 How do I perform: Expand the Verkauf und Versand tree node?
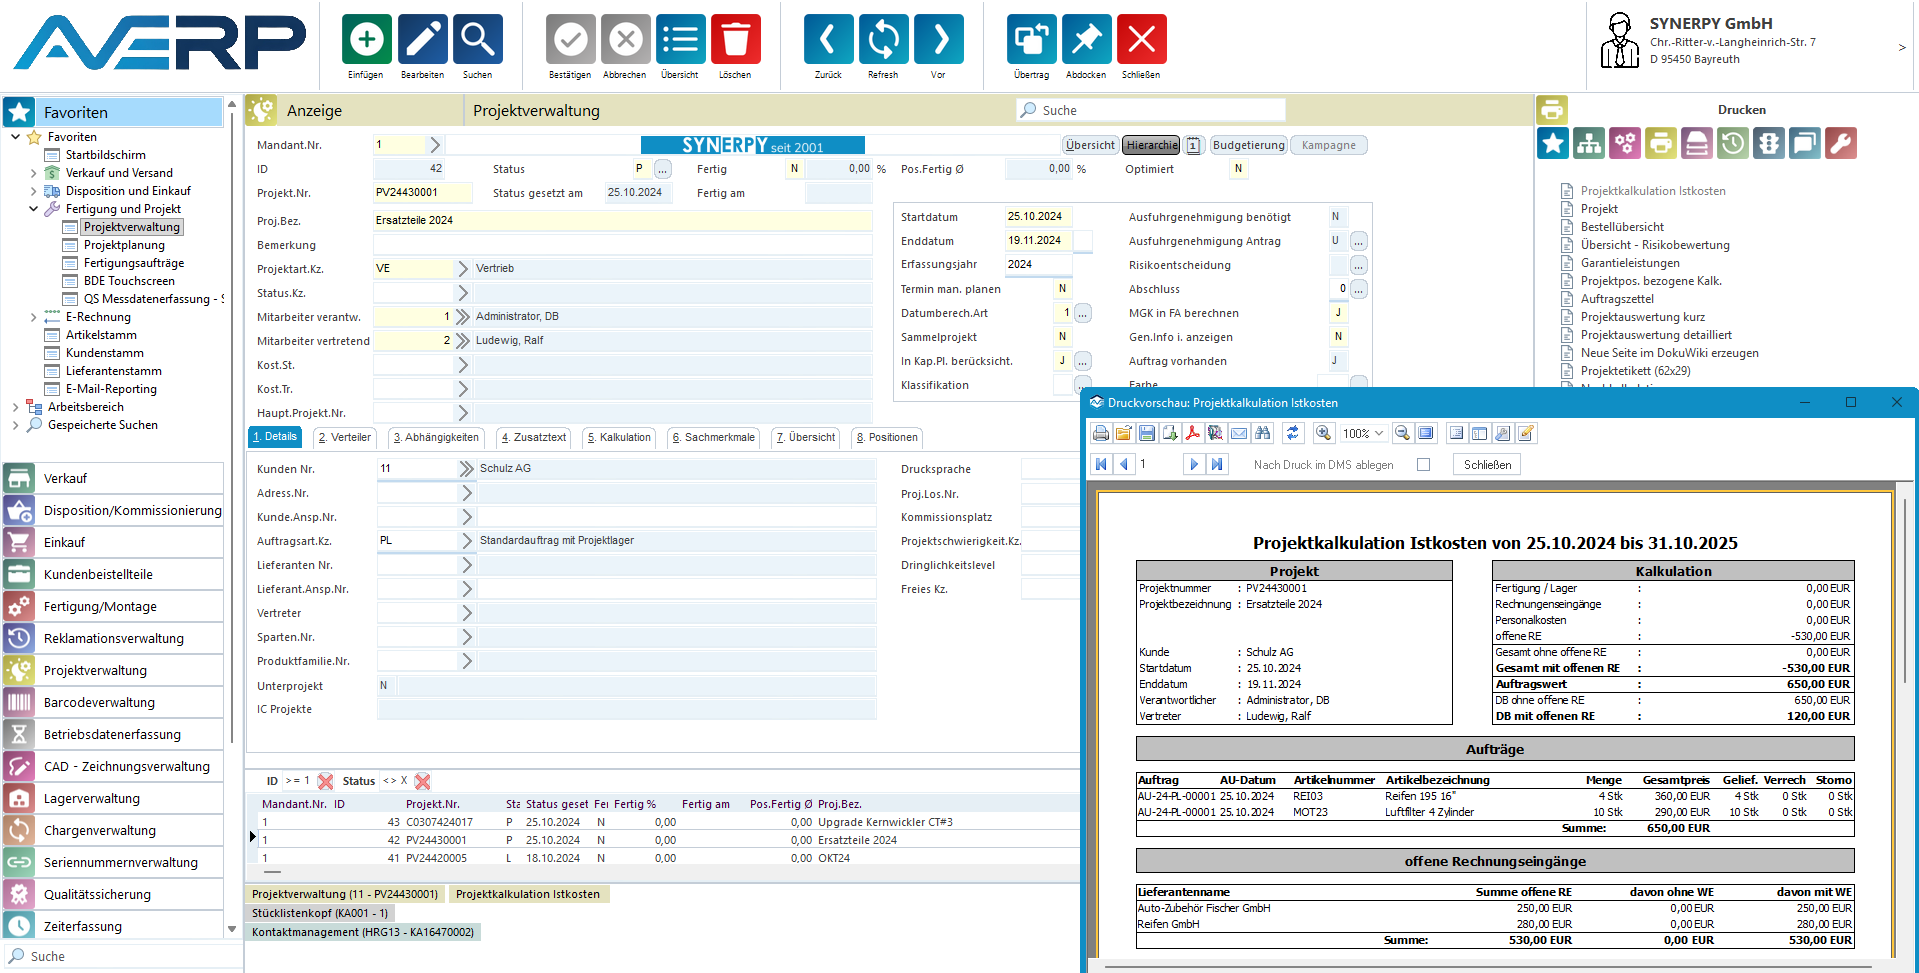click(x=33, y=173)
